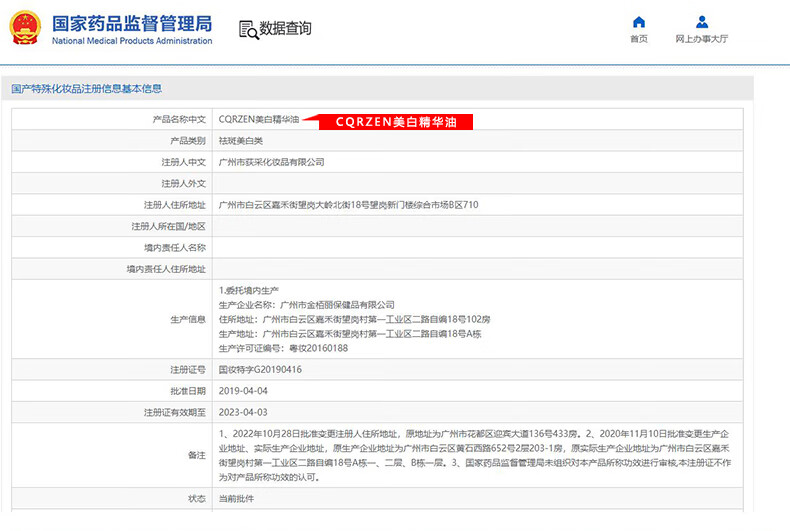Select product name CQRZEN美白精华油 value
Image resolution: width=790 pixels, height=531 pixels.
[x=259, y=119]
